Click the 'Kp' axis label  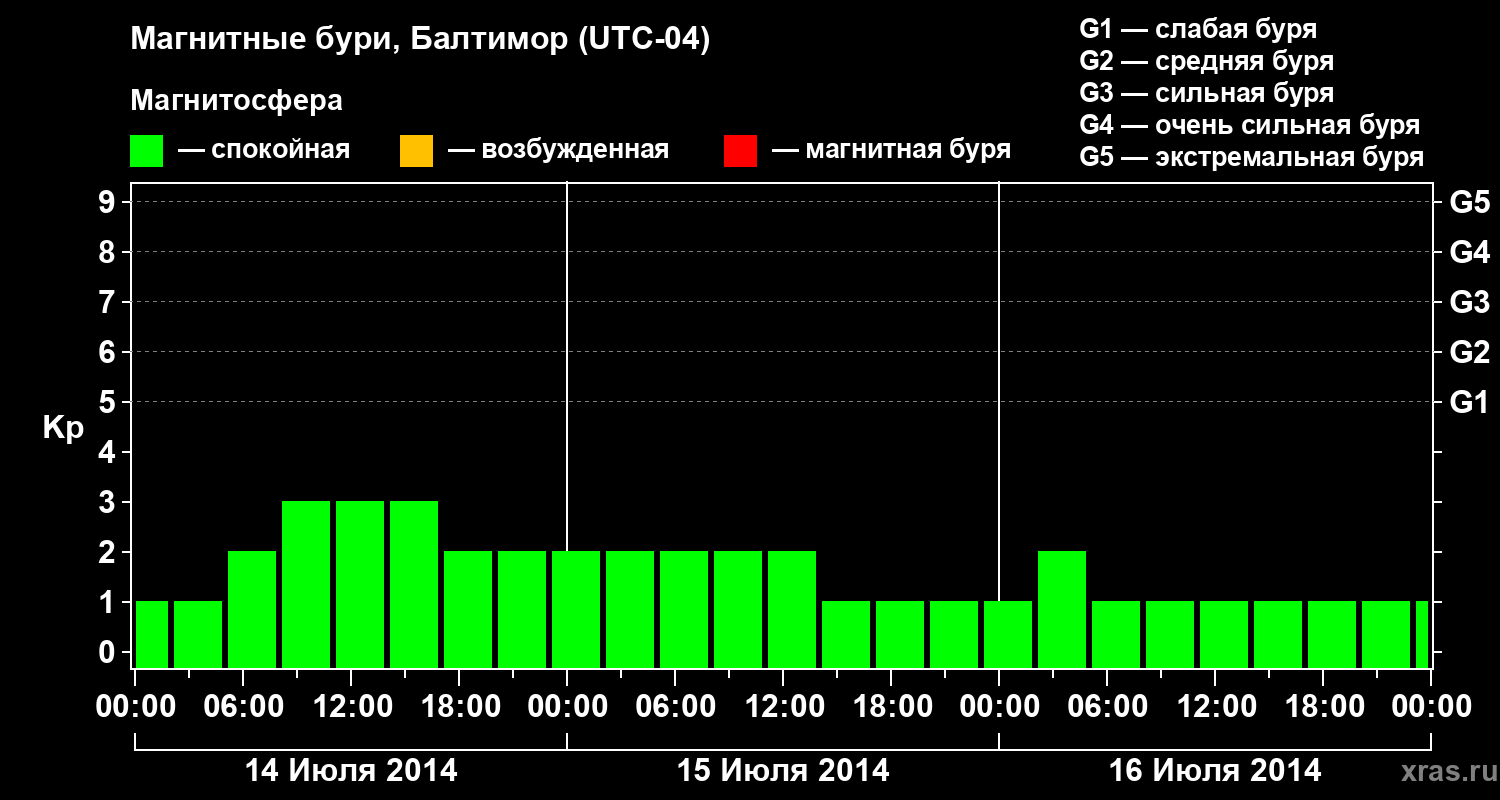pyautogui.click(x=63, y=428)
